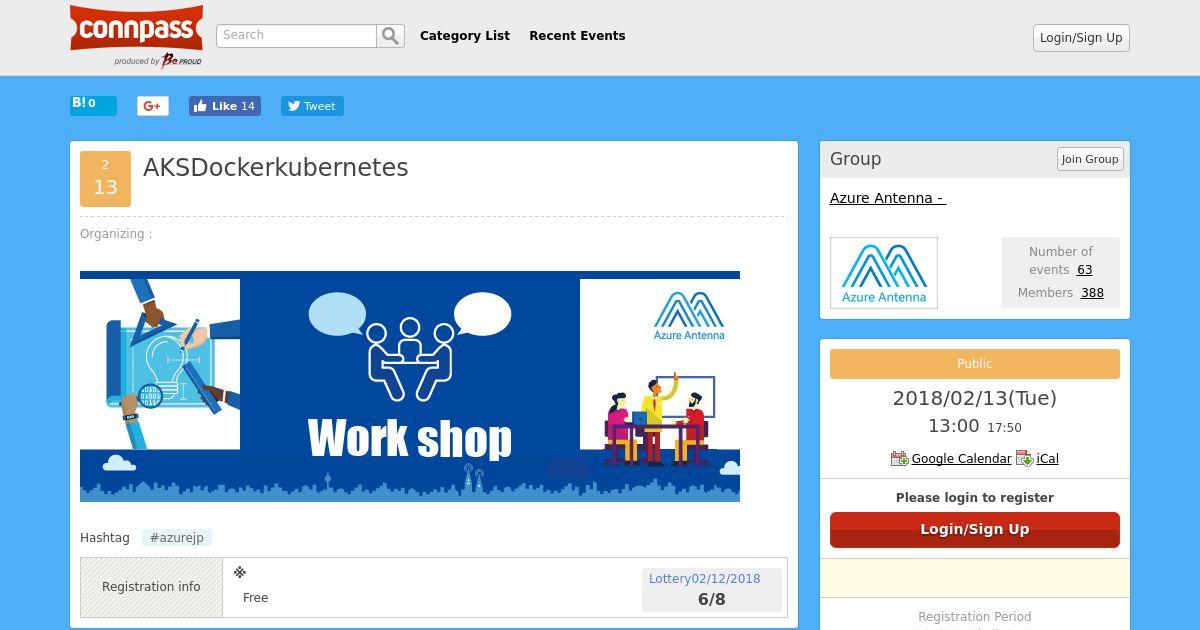Share via Google Plus button
The height and width of the screenshot is (630, 1200).
coord(153,106)
